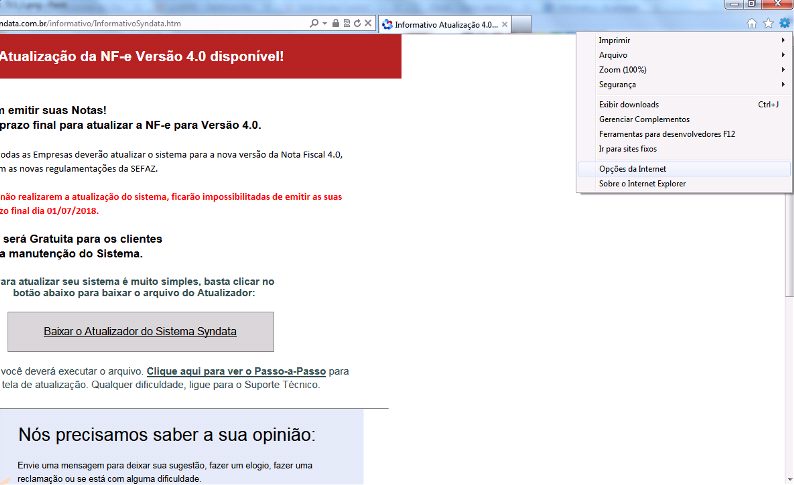794x485 pixels.
Task: Click the scroll down arrow at scrollbar bottom
Action: [789, 479]
